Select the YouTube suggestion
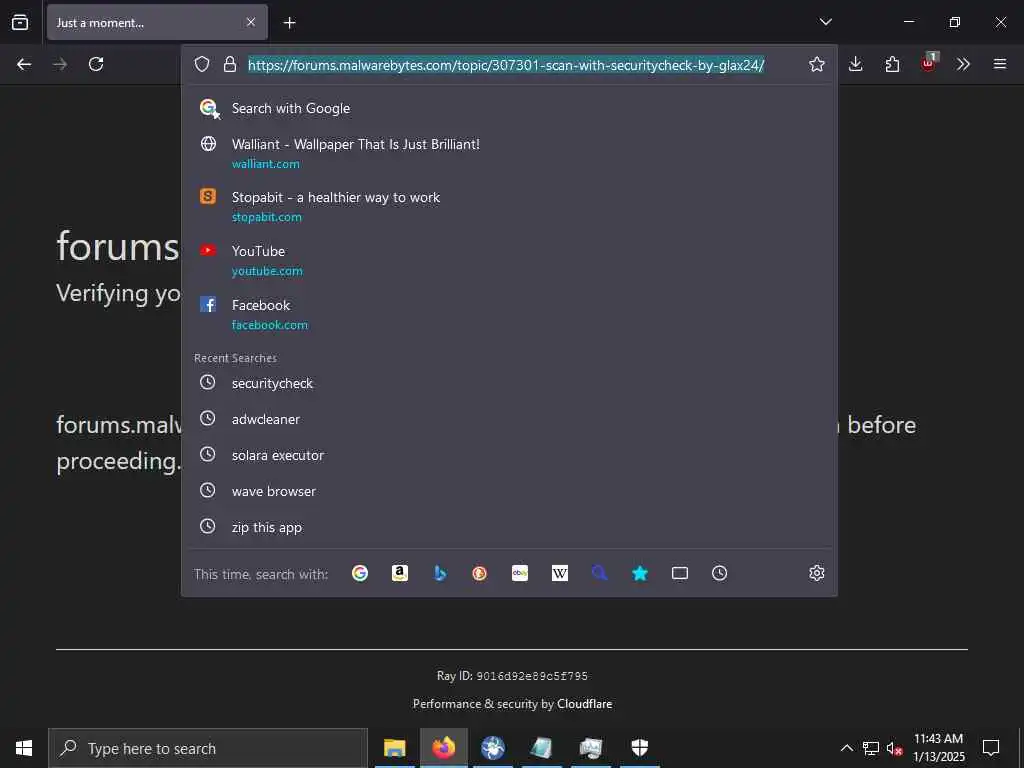The width and height of the screenshot is (1024, 768). (509, 260)
